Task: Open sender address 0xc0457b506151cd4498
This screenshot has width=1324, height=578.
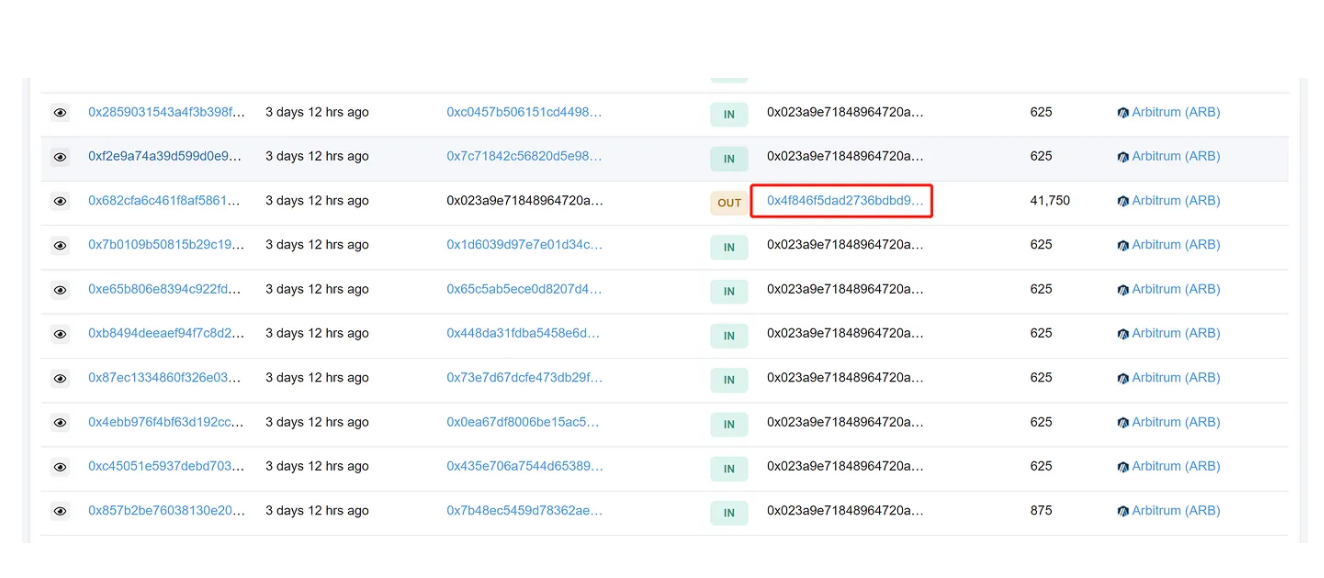Action: click(524, 112)
